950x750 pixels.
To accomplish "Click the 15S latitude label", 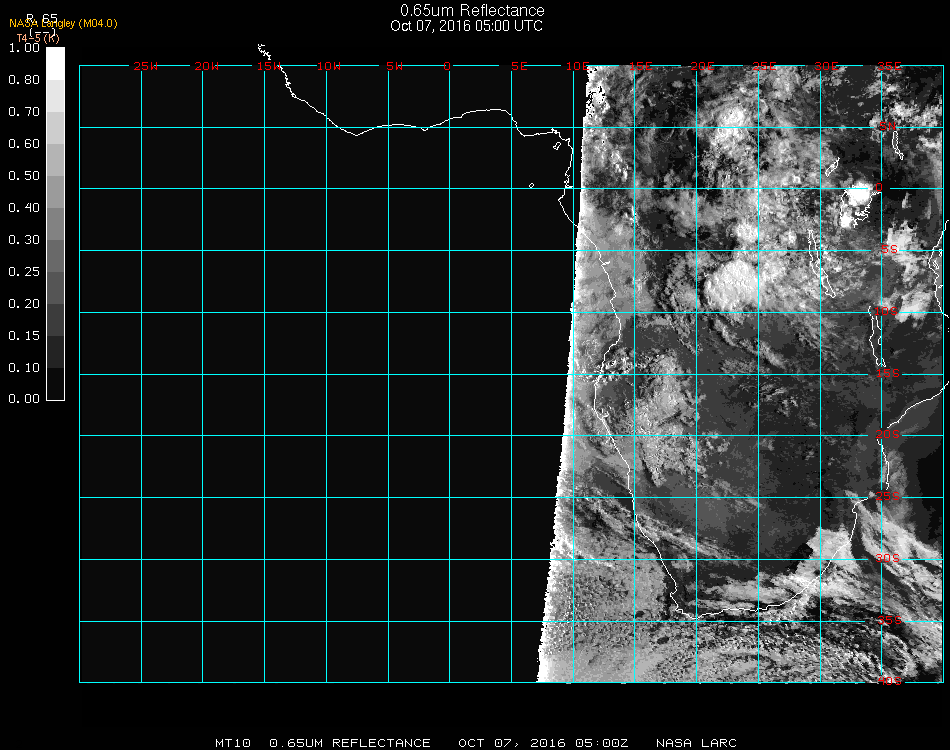I will [x=888, y=373].
